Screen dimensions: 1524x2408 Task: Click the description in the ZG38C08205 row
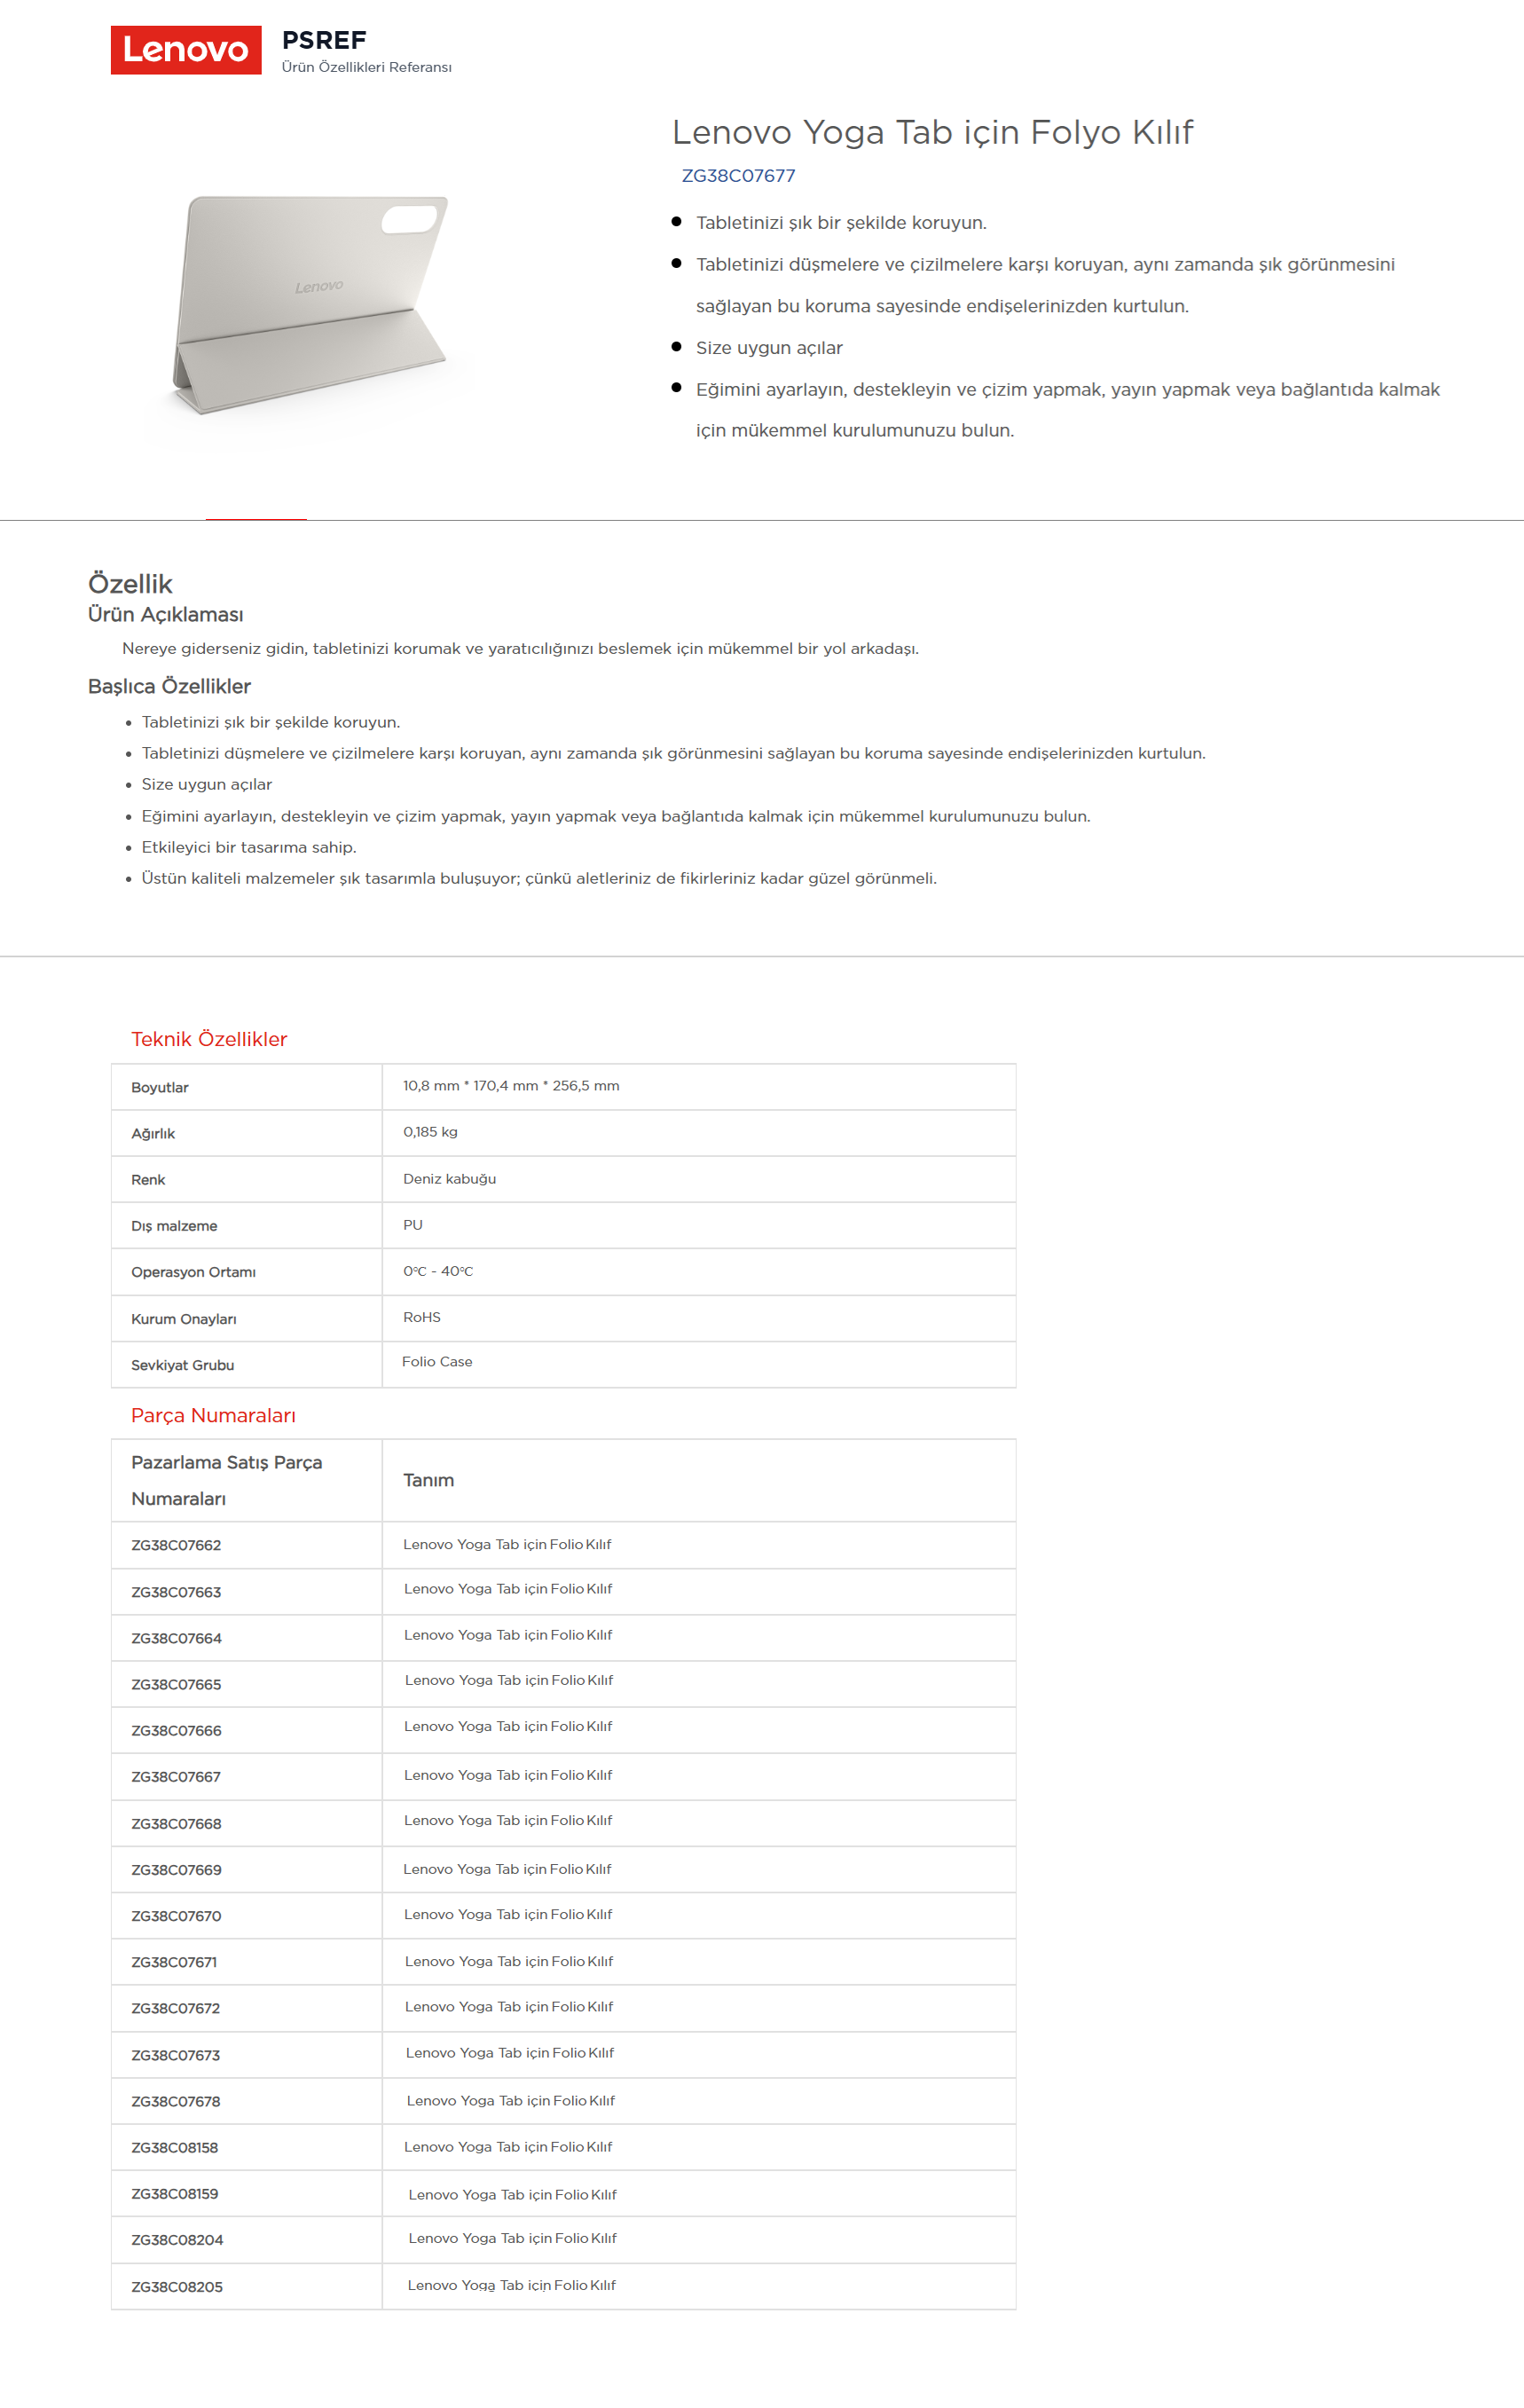511,2285
